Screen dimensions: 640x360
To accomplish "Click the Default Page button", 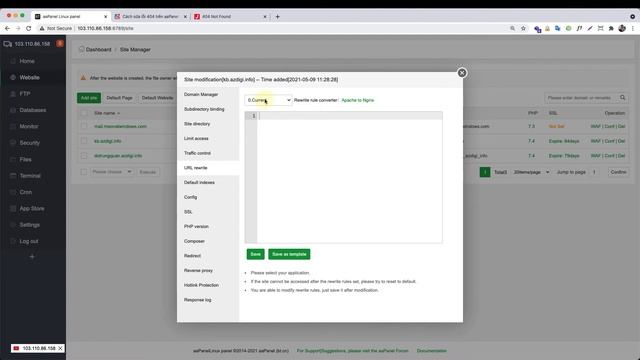I will click(x=119, y=98).
